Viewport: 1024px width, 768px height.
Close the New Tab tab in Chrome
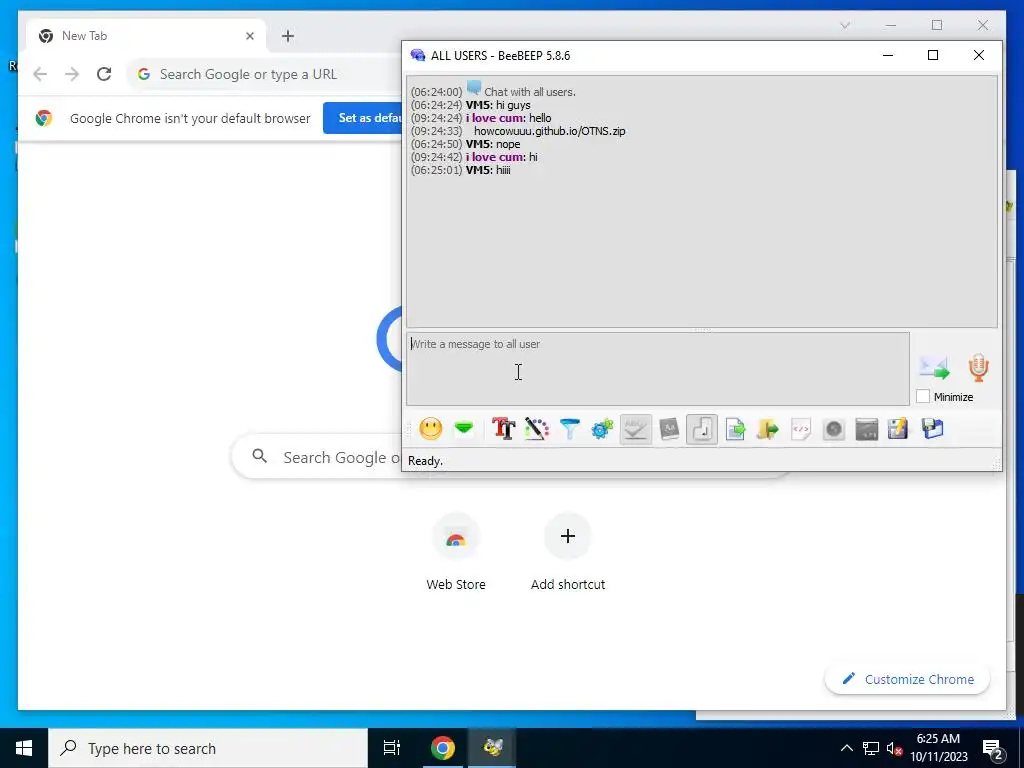click(249, 36)
